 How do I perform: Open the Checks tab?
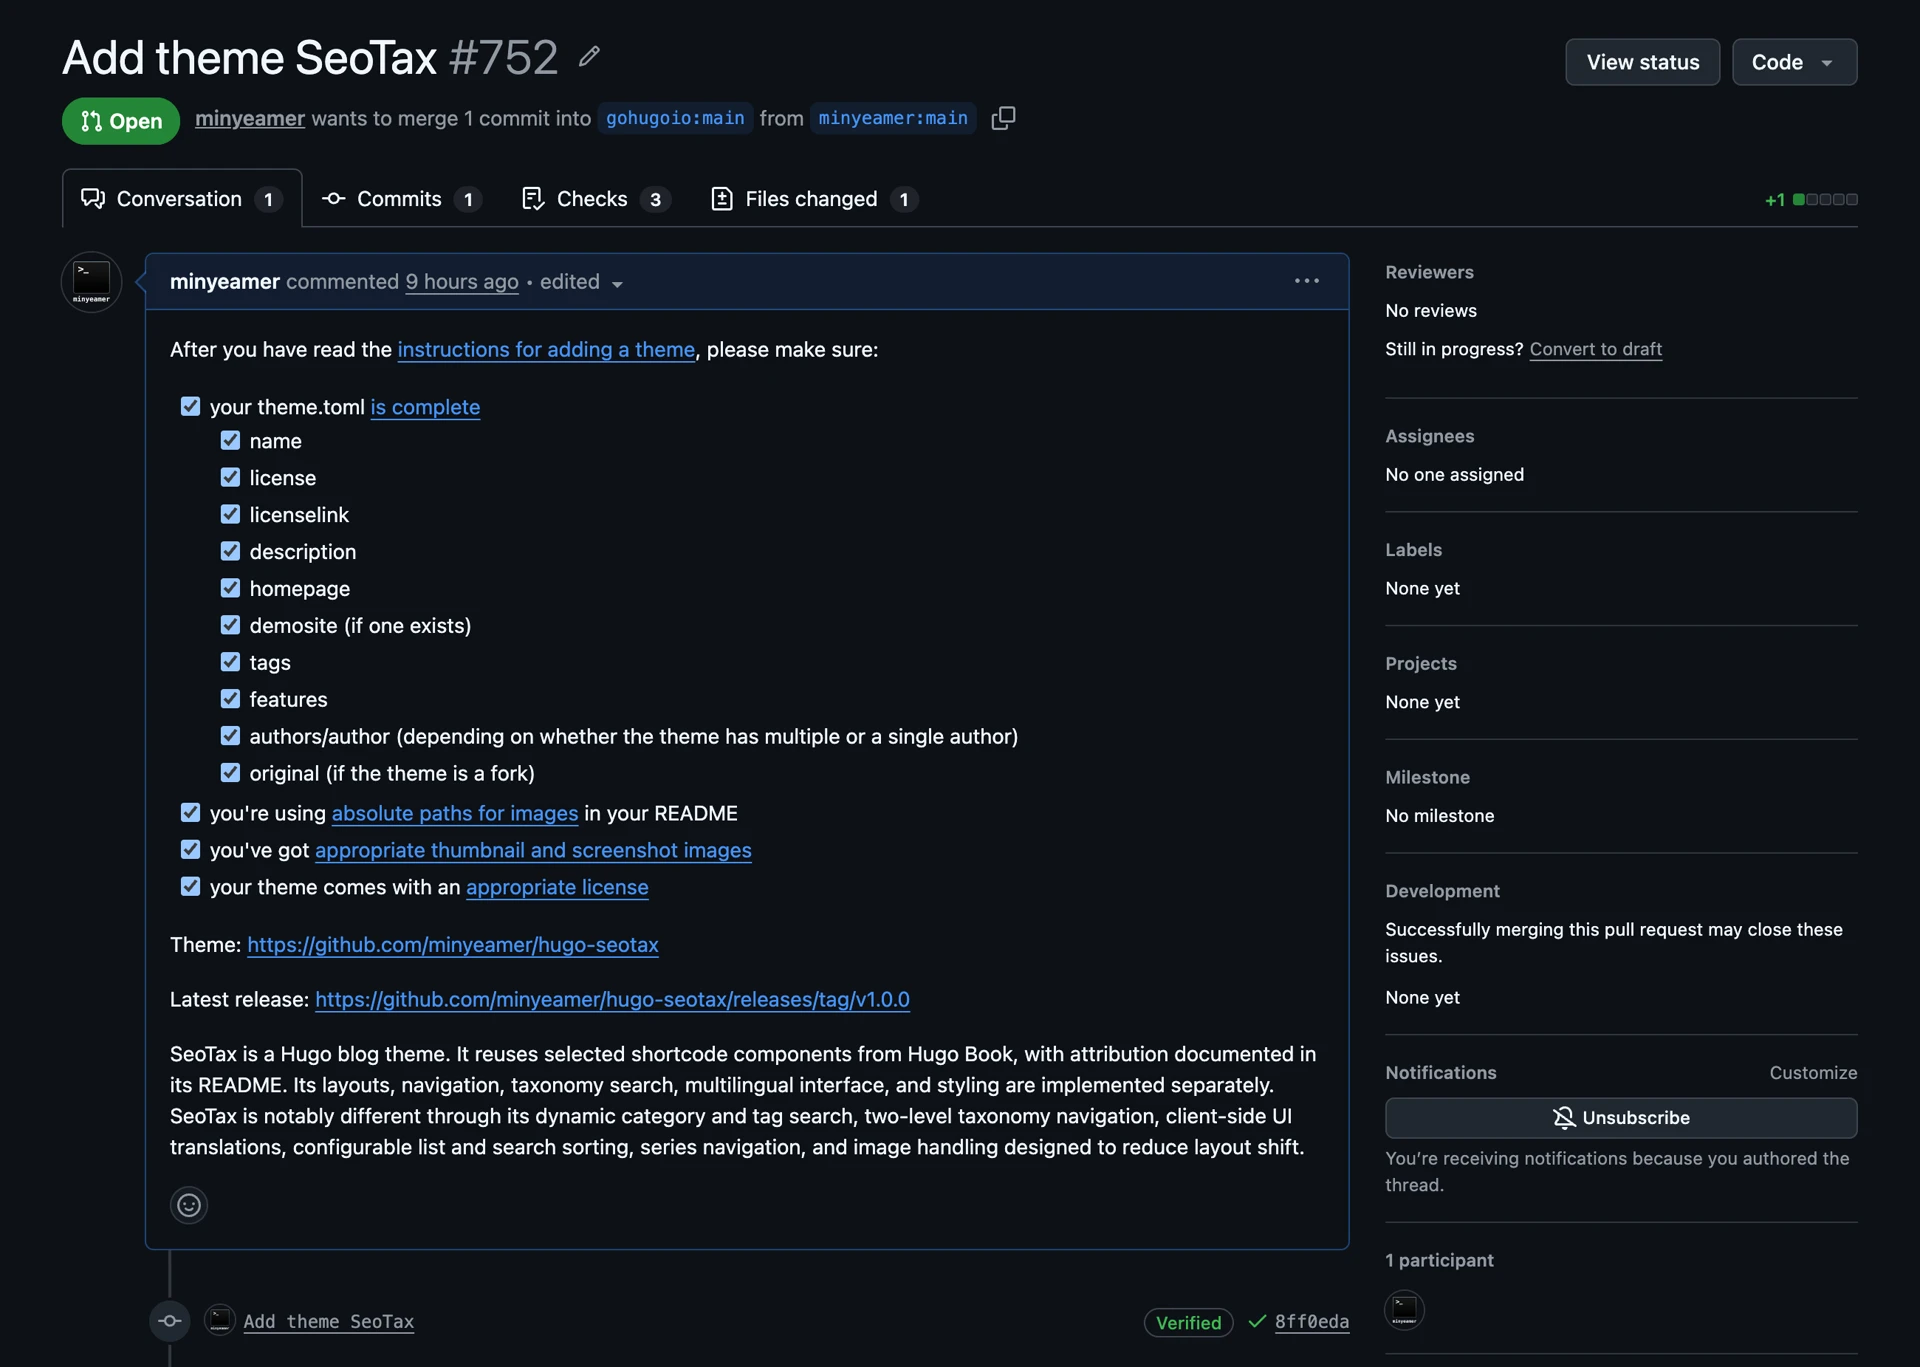tap(596, 199)
